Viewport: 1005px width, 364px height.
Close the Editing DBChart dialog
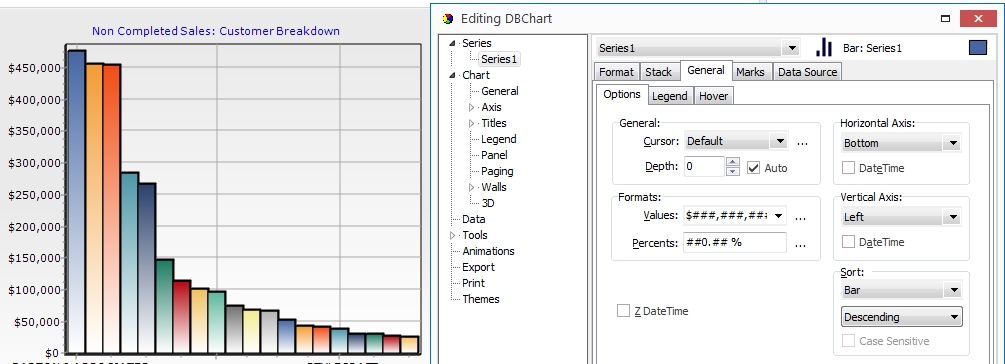[977, 19]
